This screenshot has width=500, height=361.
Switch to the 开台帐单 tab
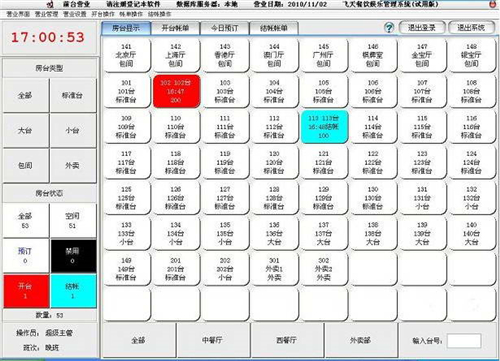[175, 28]
